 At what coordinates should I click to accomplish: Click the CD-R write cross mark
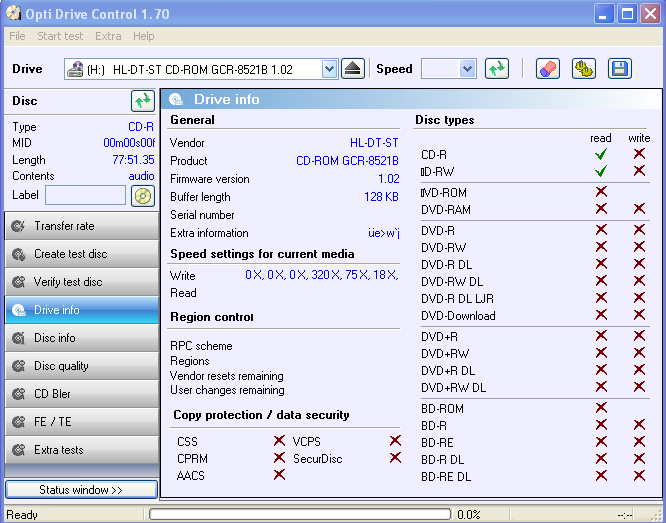pos(639,153)
